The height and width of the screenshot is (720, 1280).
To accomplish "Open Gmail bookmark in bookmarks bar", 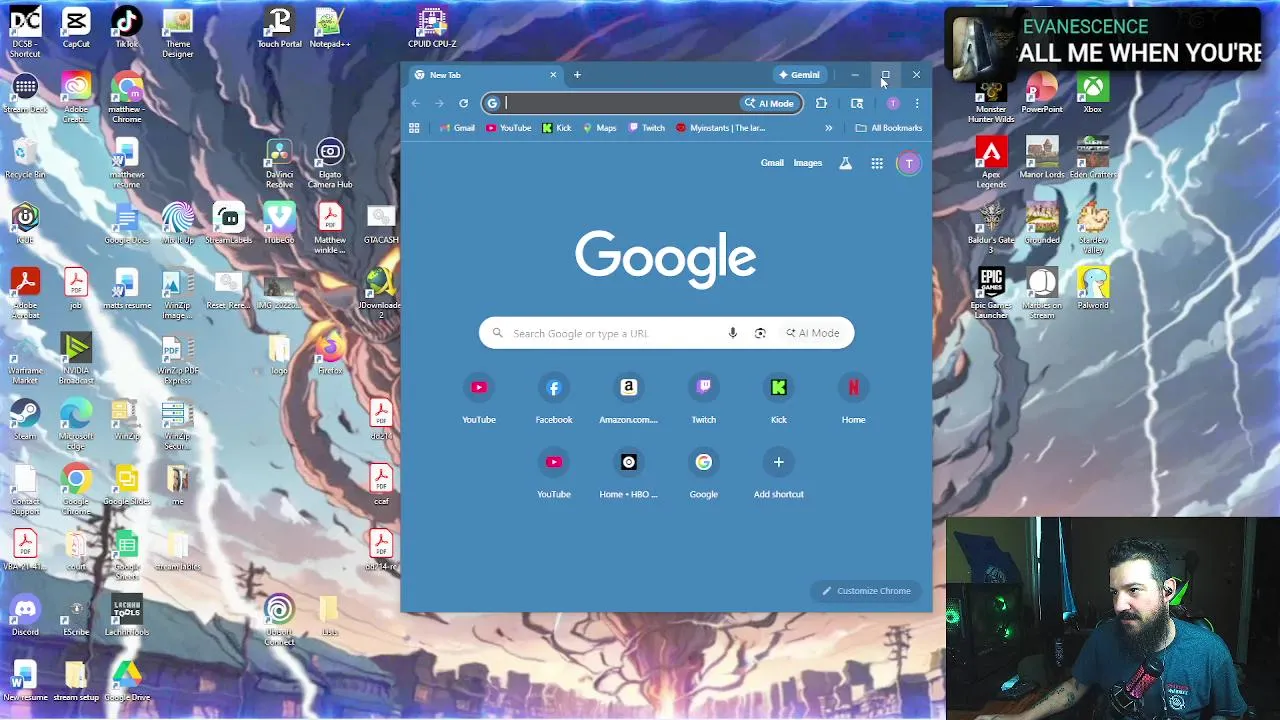I will 457,128.
